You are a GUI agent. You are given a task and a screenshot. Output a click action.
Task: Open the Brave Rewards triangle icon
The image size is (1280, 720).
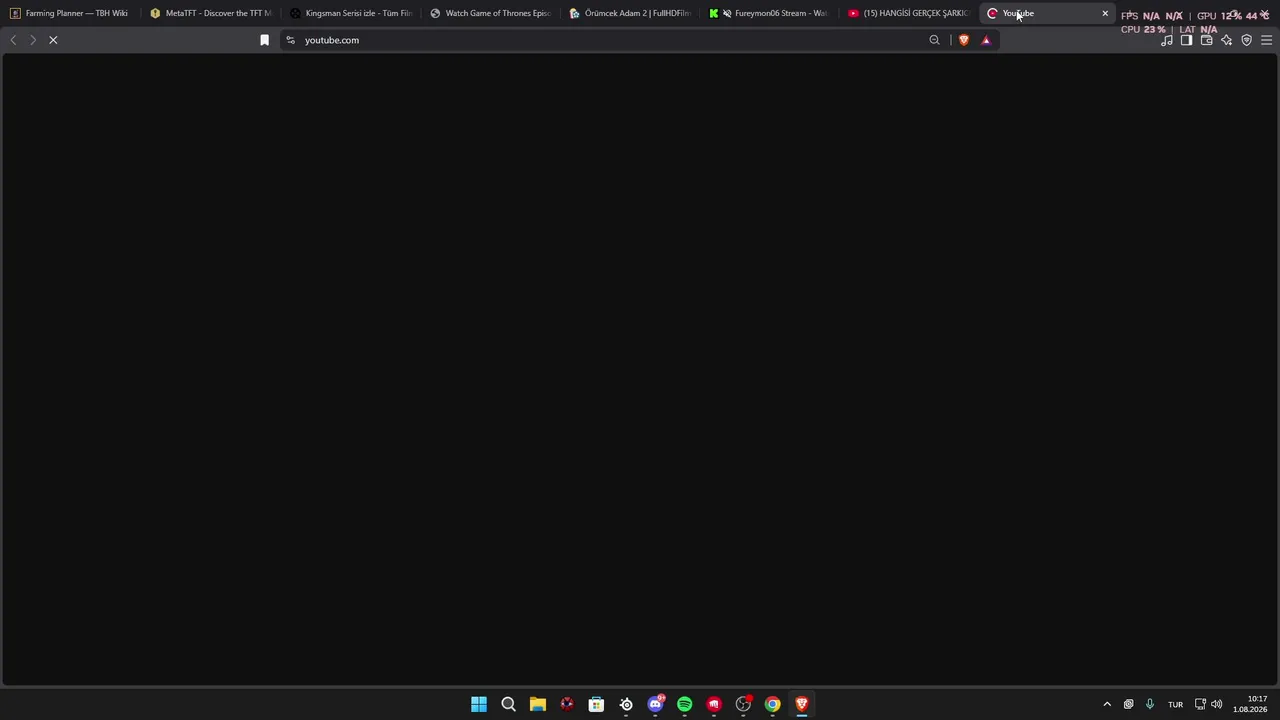coord(986,40)
